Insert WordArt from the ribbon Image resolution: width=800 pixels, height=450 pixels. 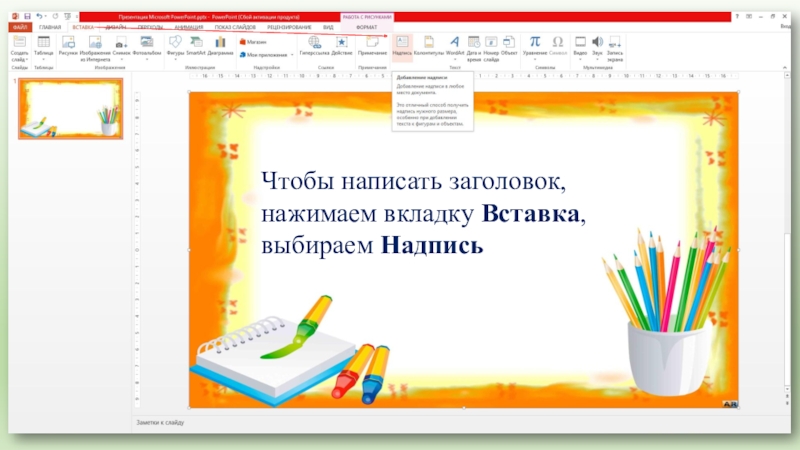point(455,46)
